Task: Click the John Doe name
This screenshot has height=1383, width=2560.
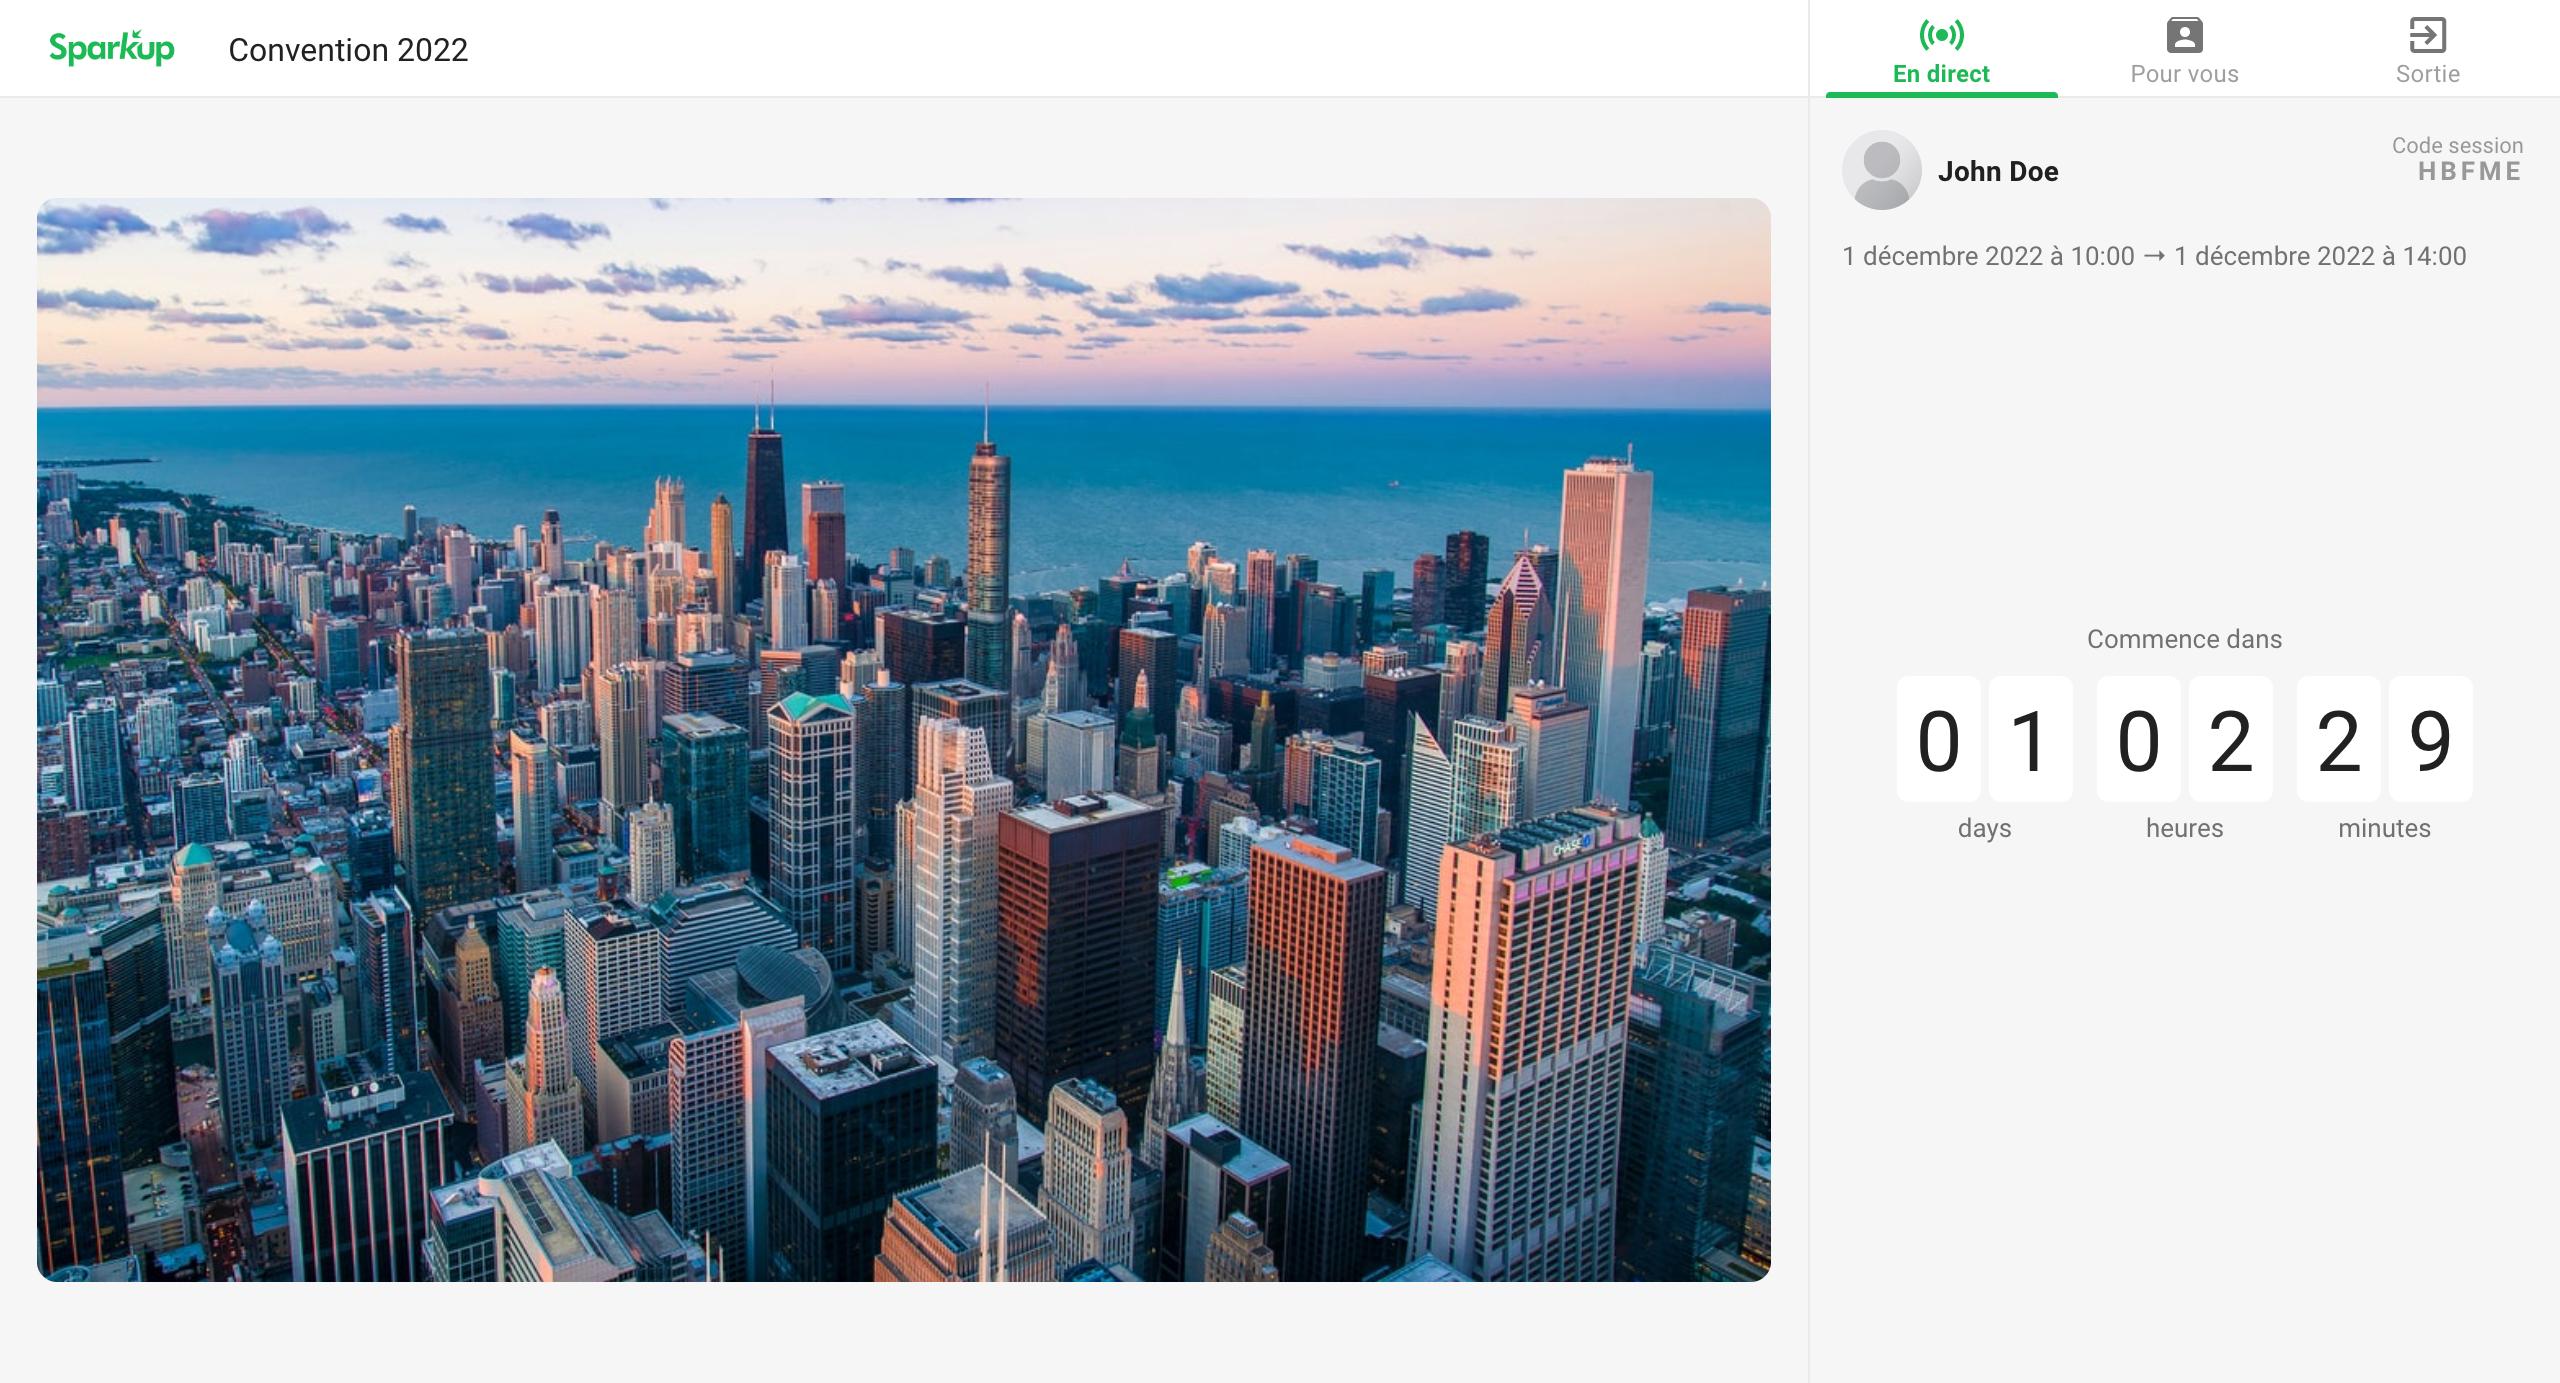Action: [x=1997, y=171]
